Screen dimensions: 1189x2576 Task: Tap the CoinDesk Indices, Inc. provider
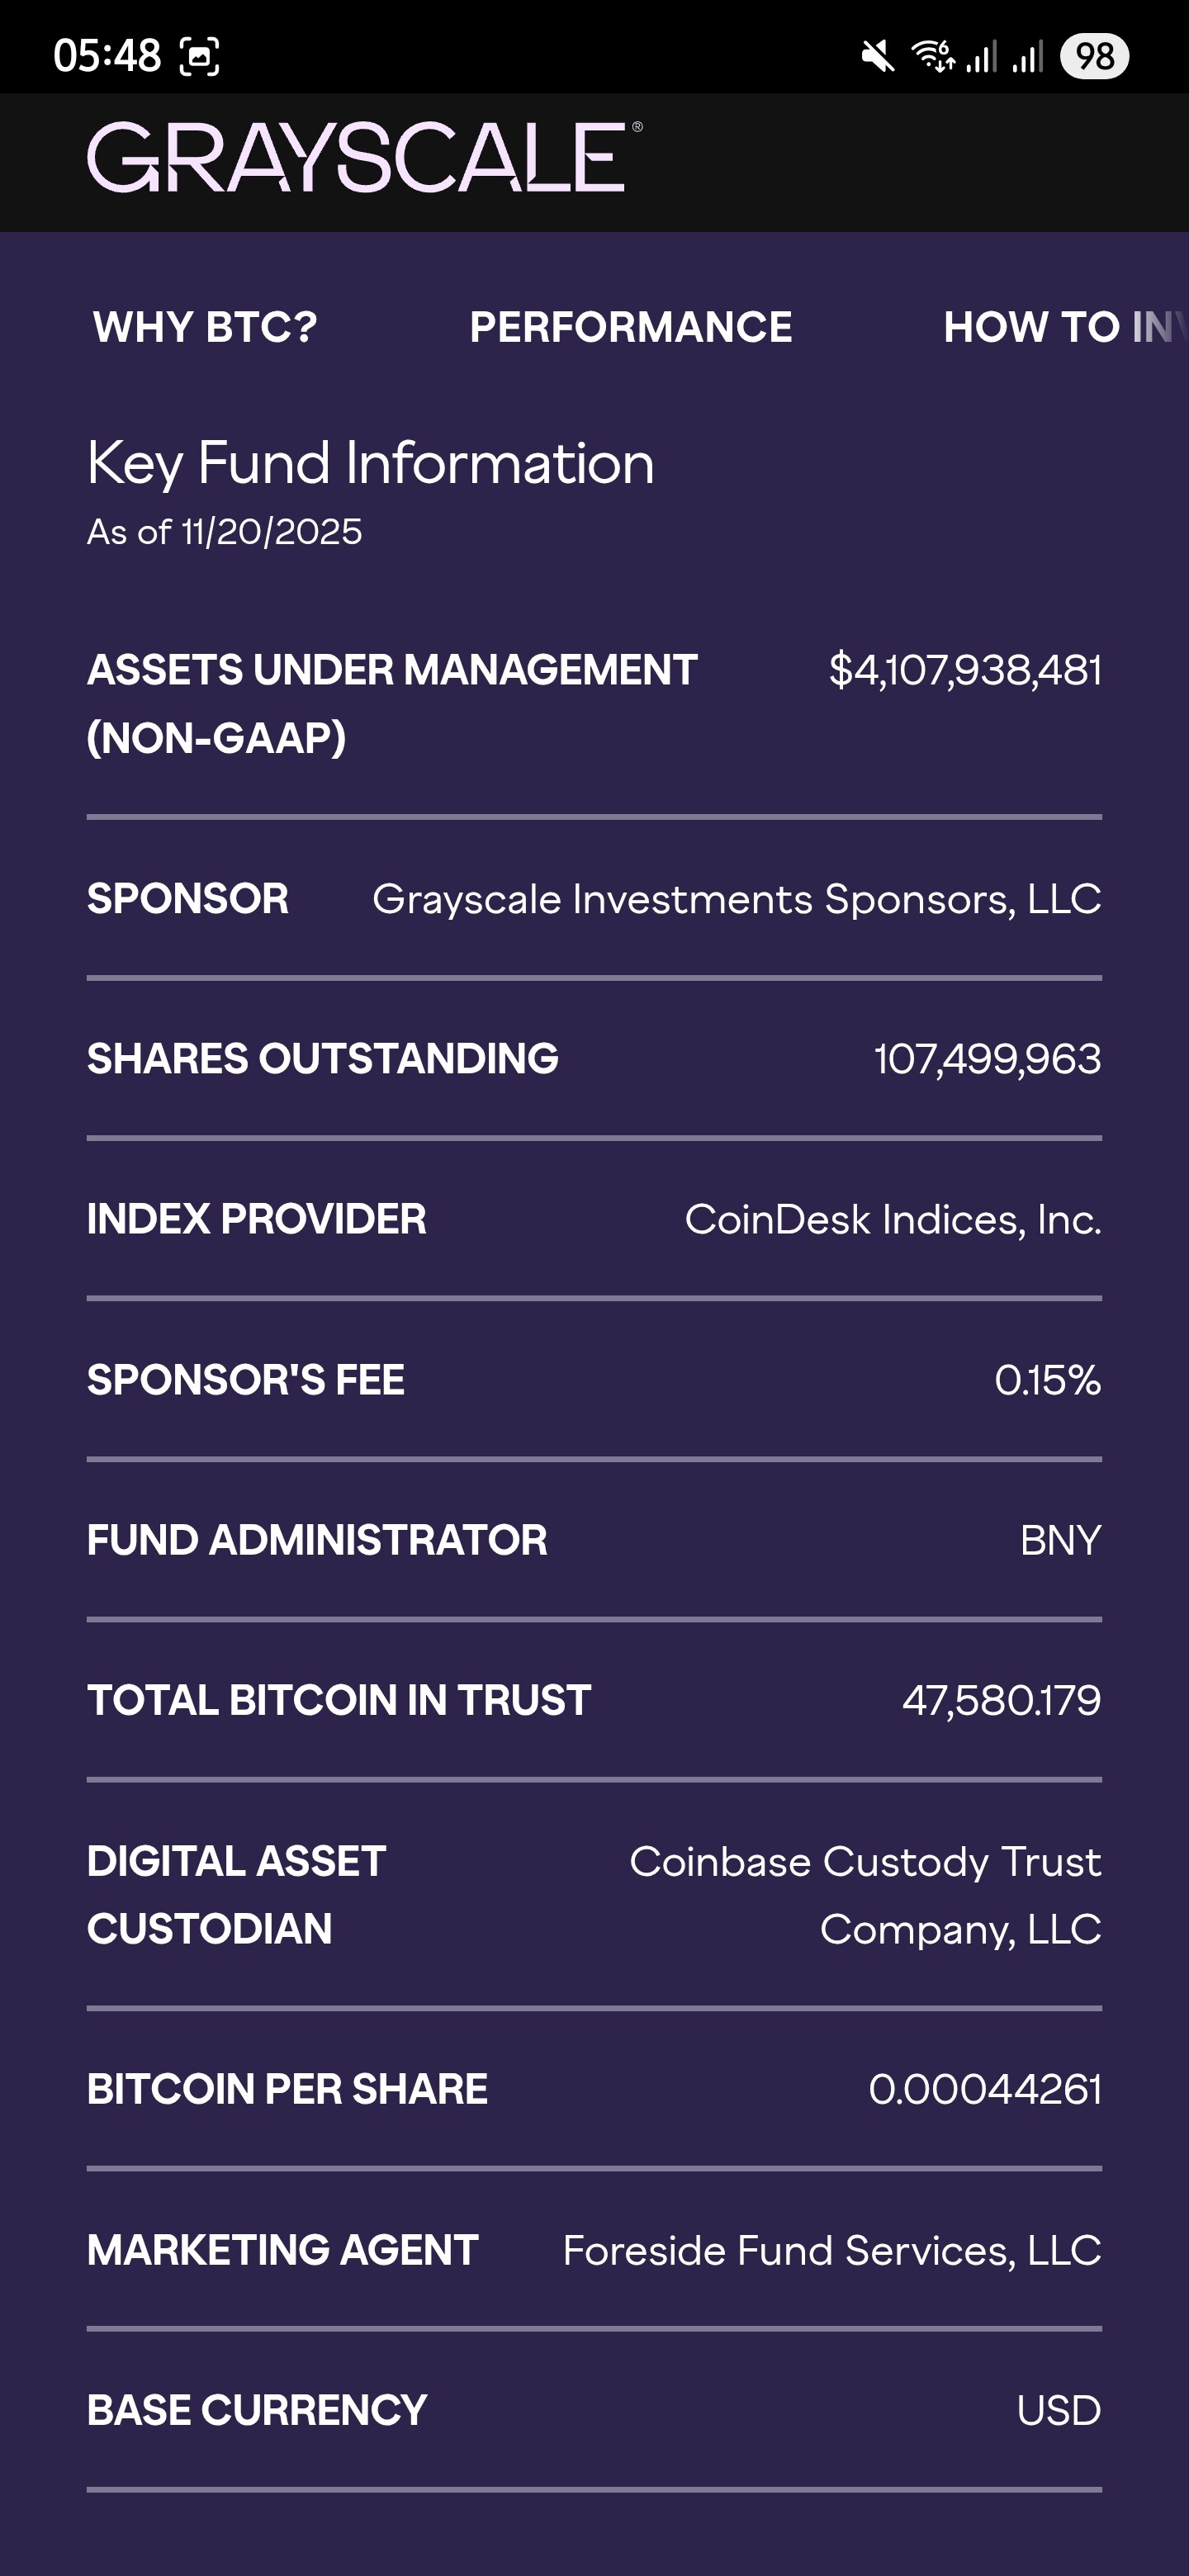893,1219
